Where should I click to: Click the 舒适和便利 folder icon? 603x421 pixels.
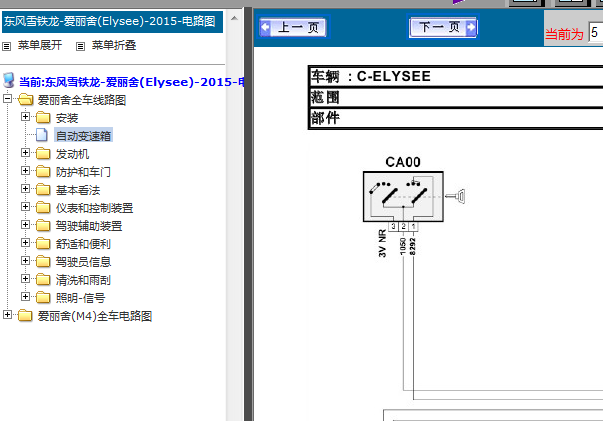click(43, 243)
